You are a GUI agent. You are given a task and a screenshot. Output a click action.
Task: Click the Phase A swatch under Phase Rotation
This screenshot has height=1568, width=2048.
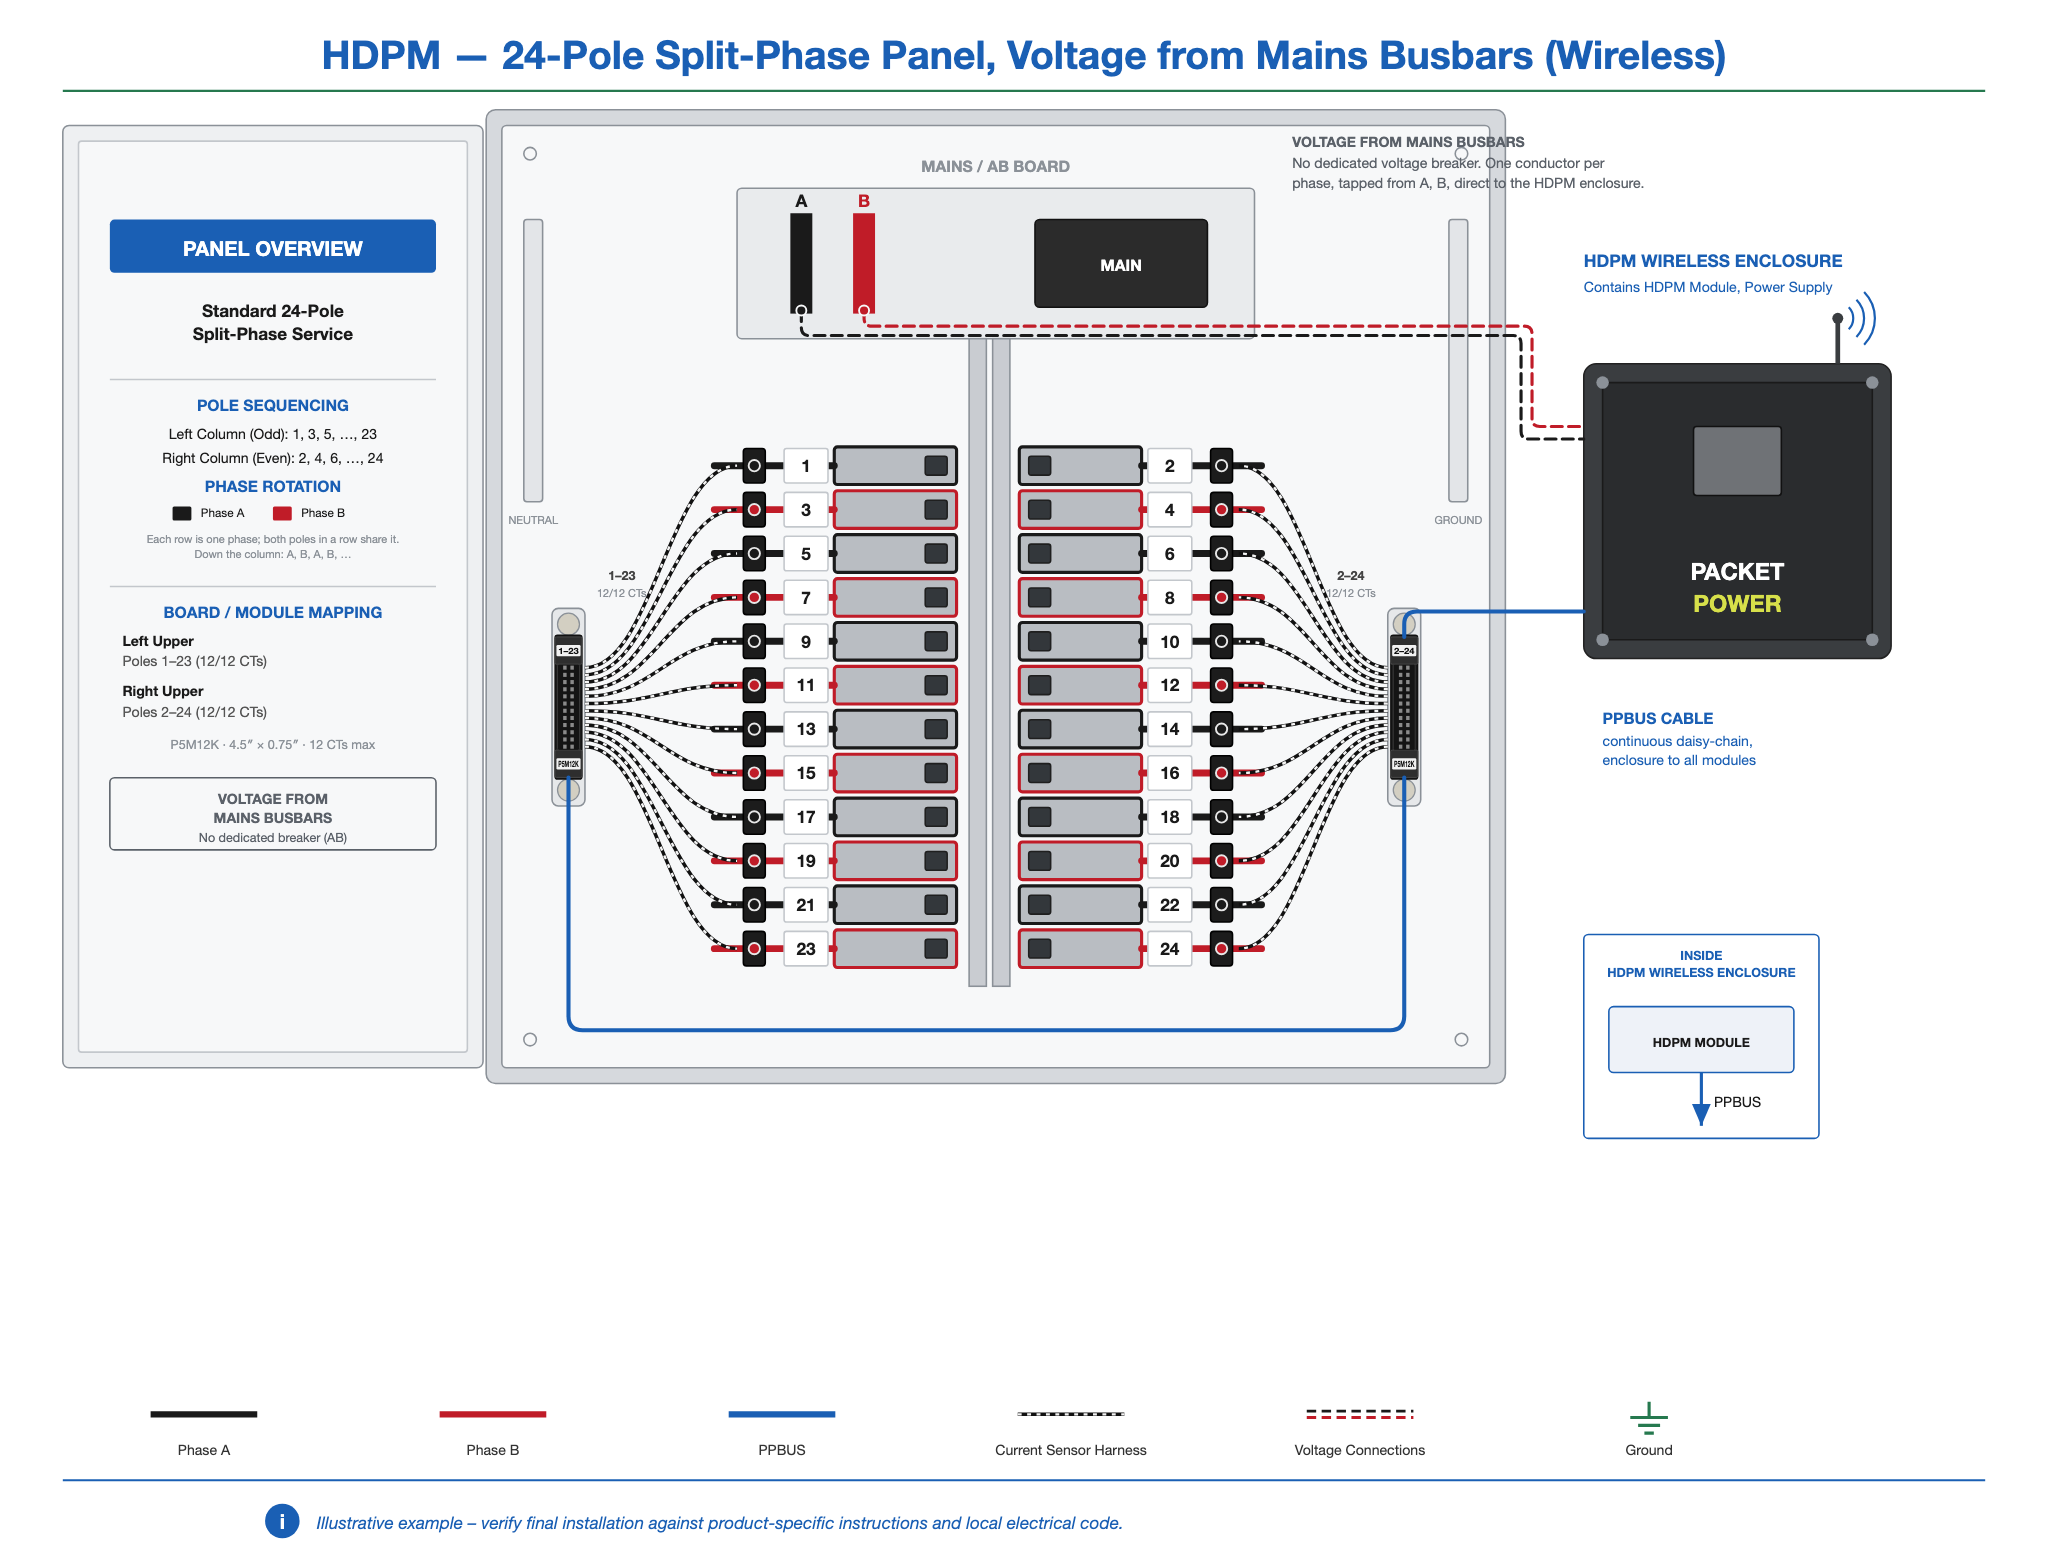tap(182, 513)
